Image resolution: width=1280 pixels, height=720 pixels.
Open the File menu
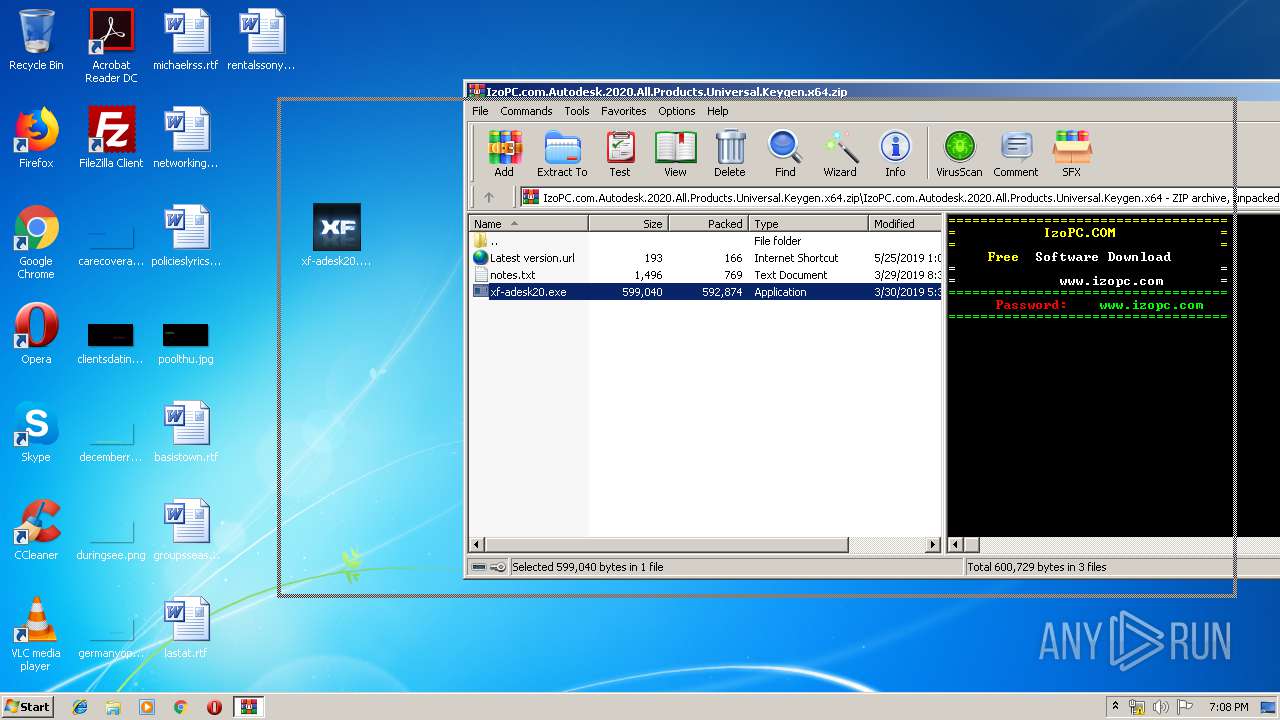[480, 111]
